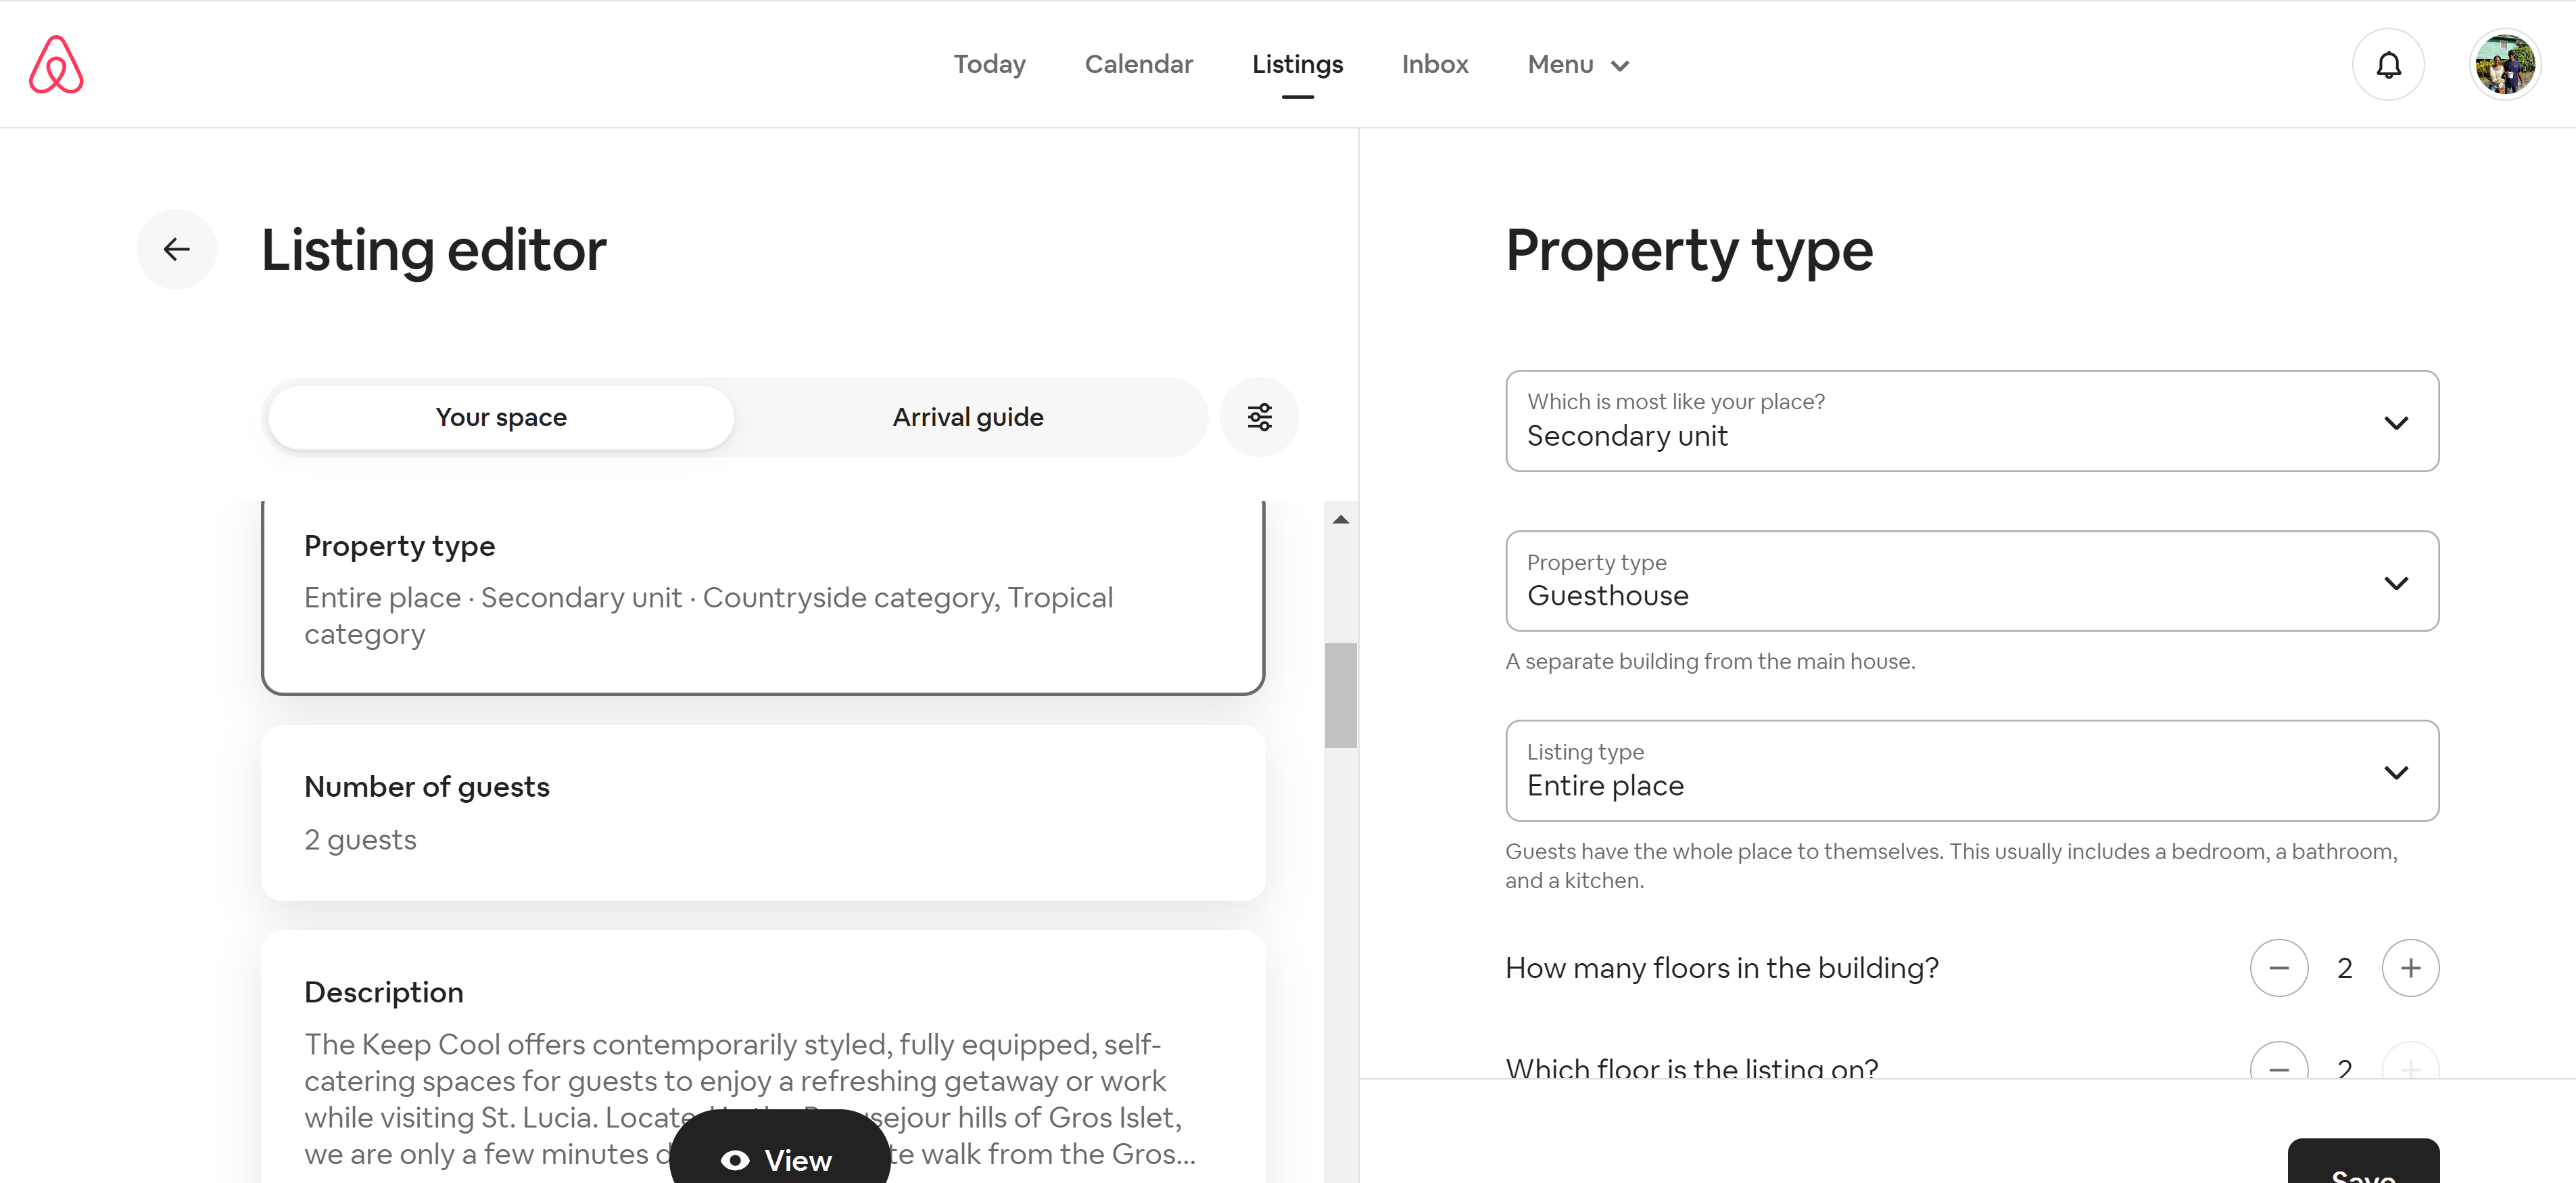The width and height of the screenshot is (2576, 1183).
Task: Expand 'Which is most like your place' dropdown
Action: click(1971, 421)
